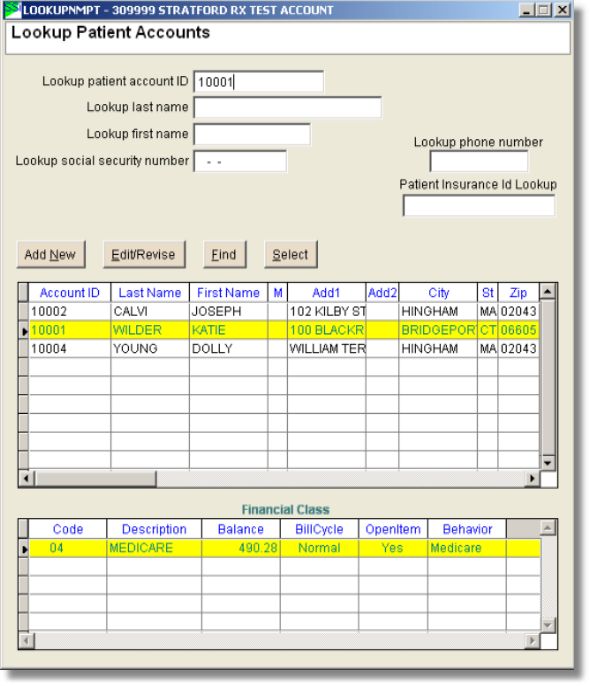Click the WILLIAM TER address cell
The image size is (590, 686).
tap(326, 349)
